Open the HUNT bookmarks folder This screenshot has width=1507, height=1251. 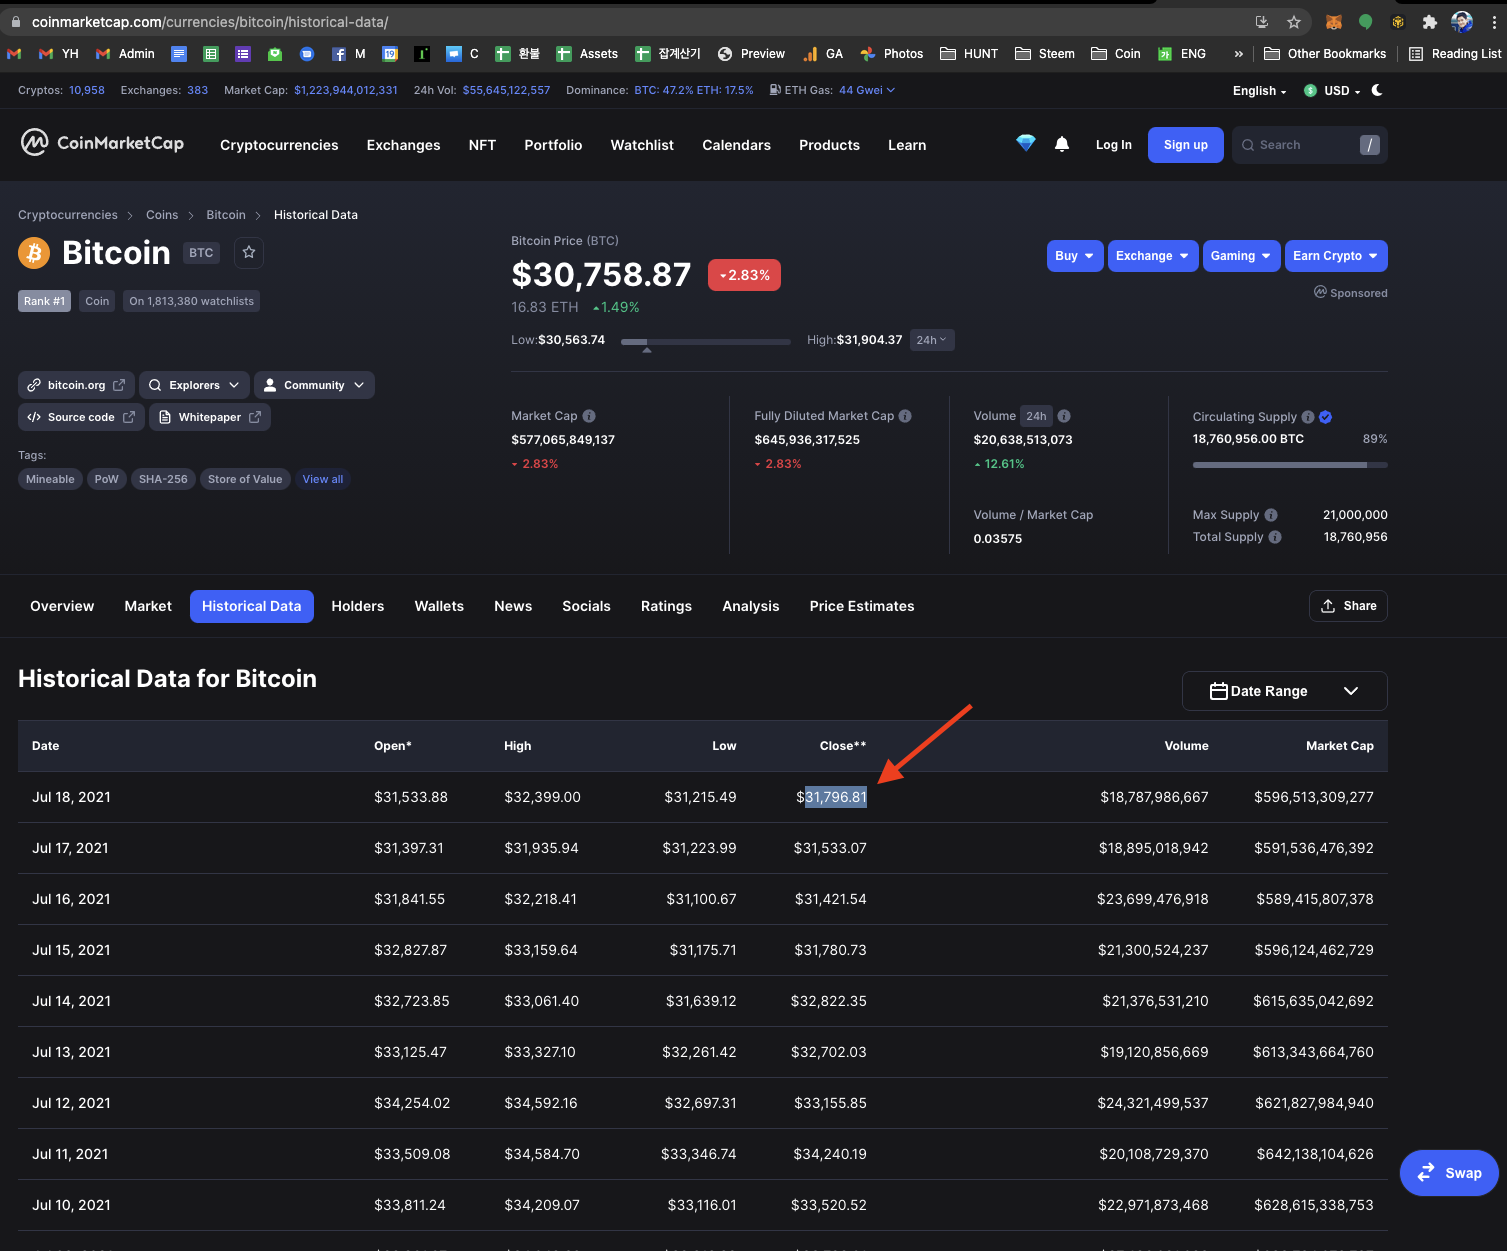pyautogui.click(x=969, y=54)
